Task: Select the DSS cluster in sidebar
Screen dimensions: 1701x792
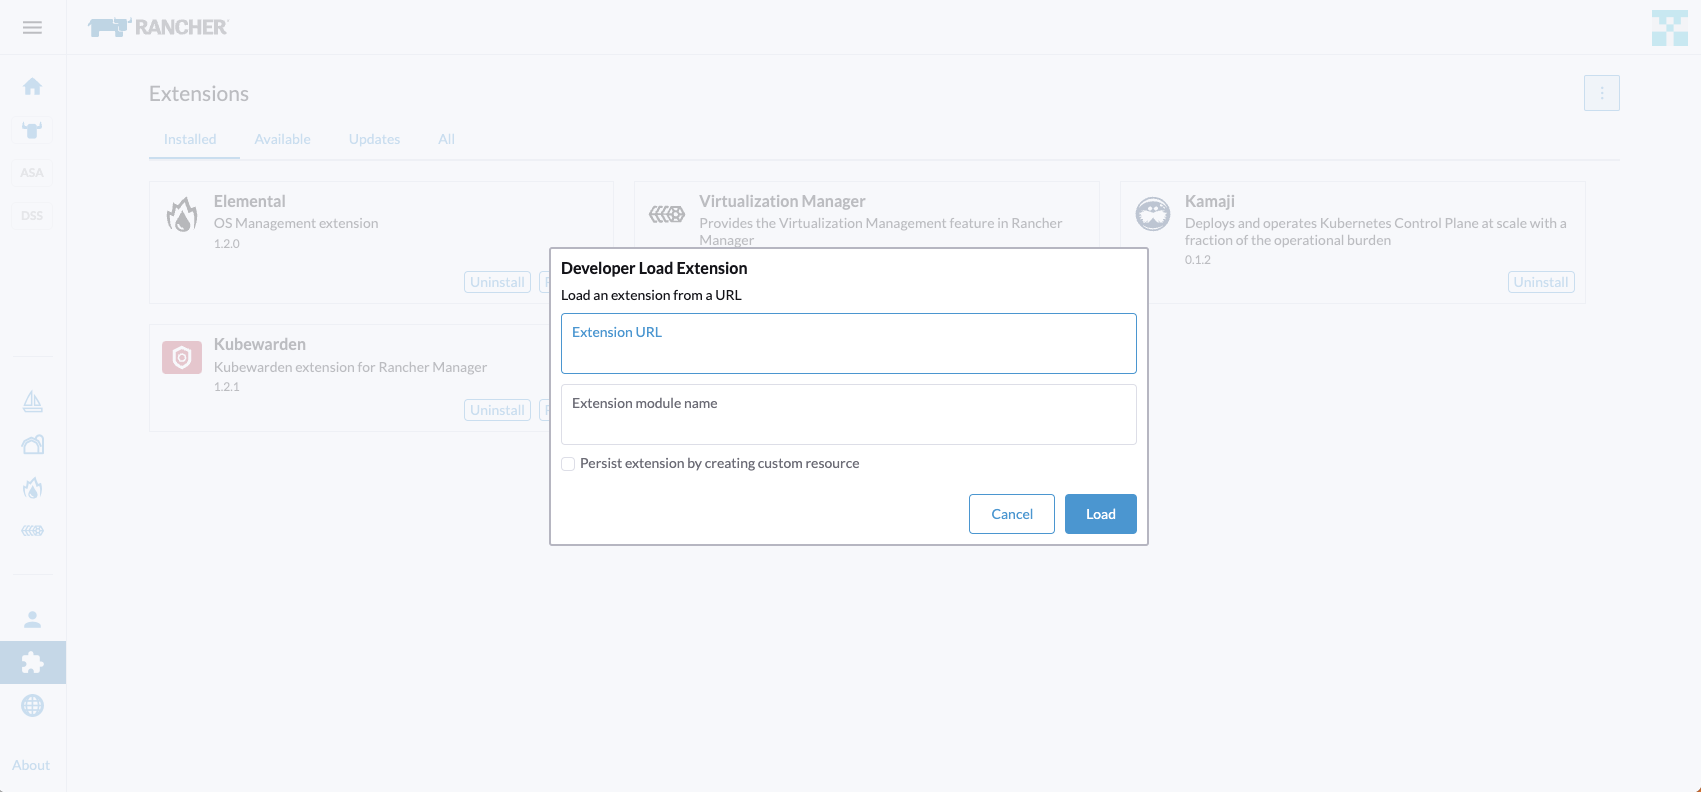Action: pos(32,215)
